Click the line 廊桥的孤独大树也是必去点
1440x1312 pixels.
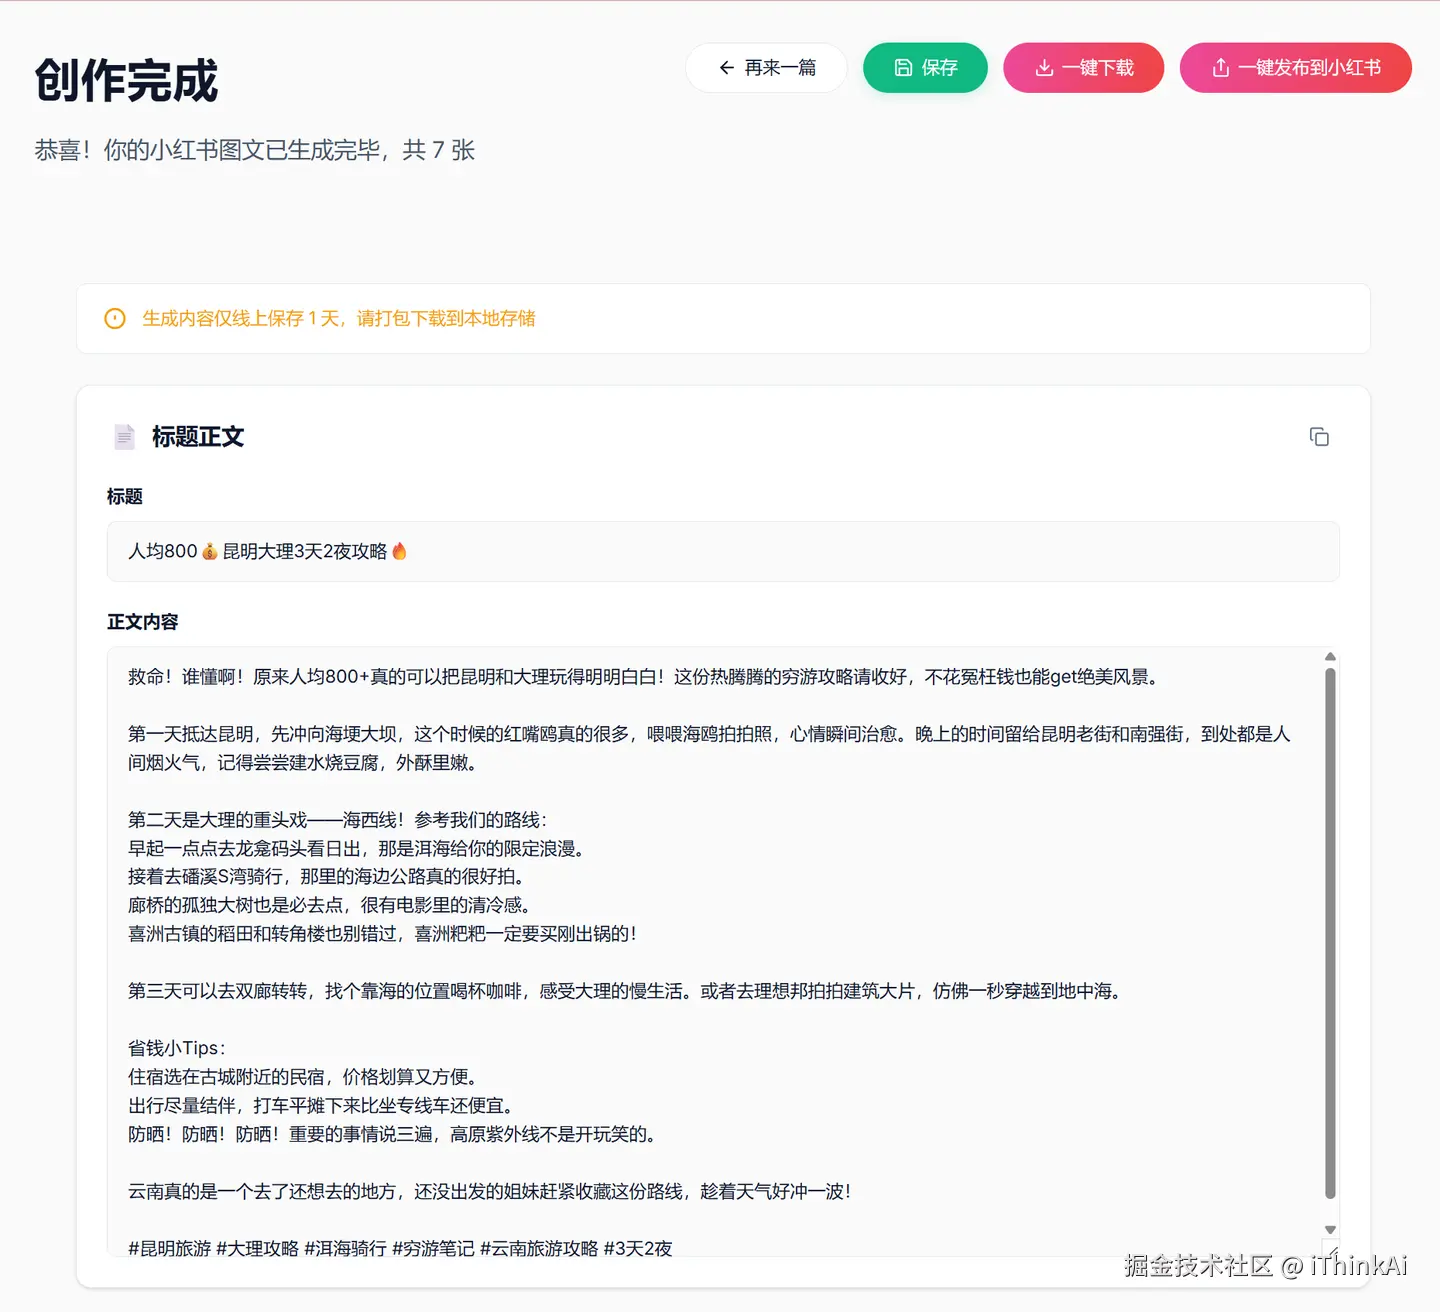329,905
